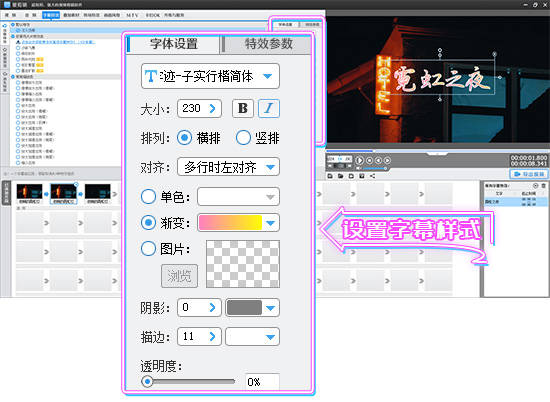Expand the 描边 stroke color dropdown
This screenshot has width=550, height=402.
tap(252, 337)
